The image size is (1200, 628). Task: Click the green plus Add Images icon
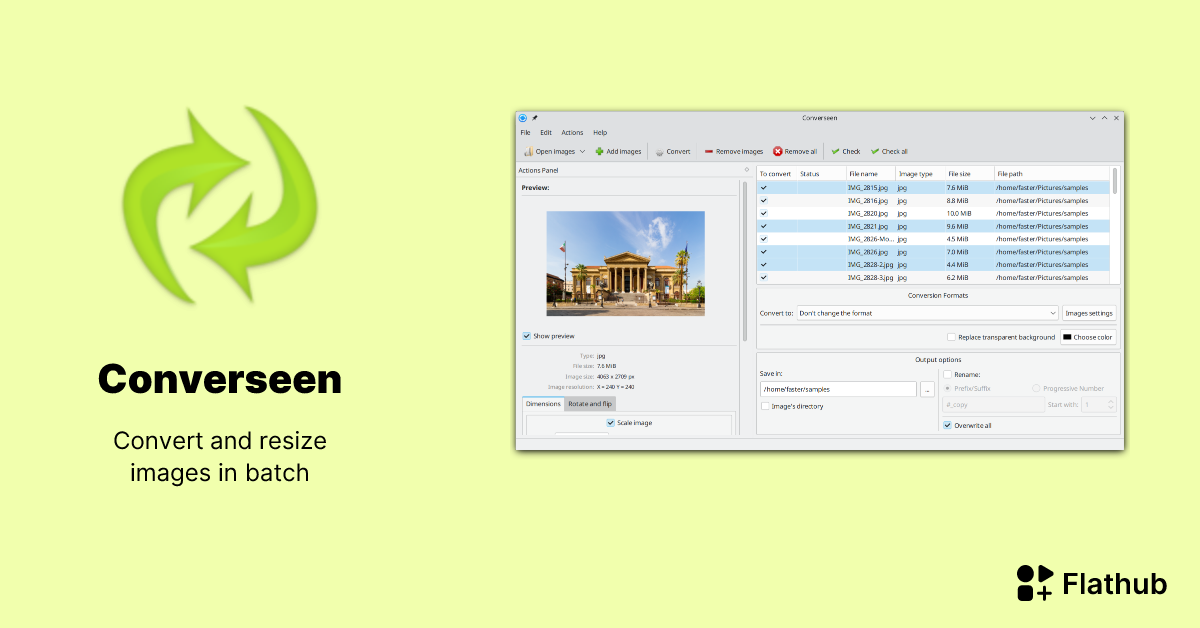599,151
